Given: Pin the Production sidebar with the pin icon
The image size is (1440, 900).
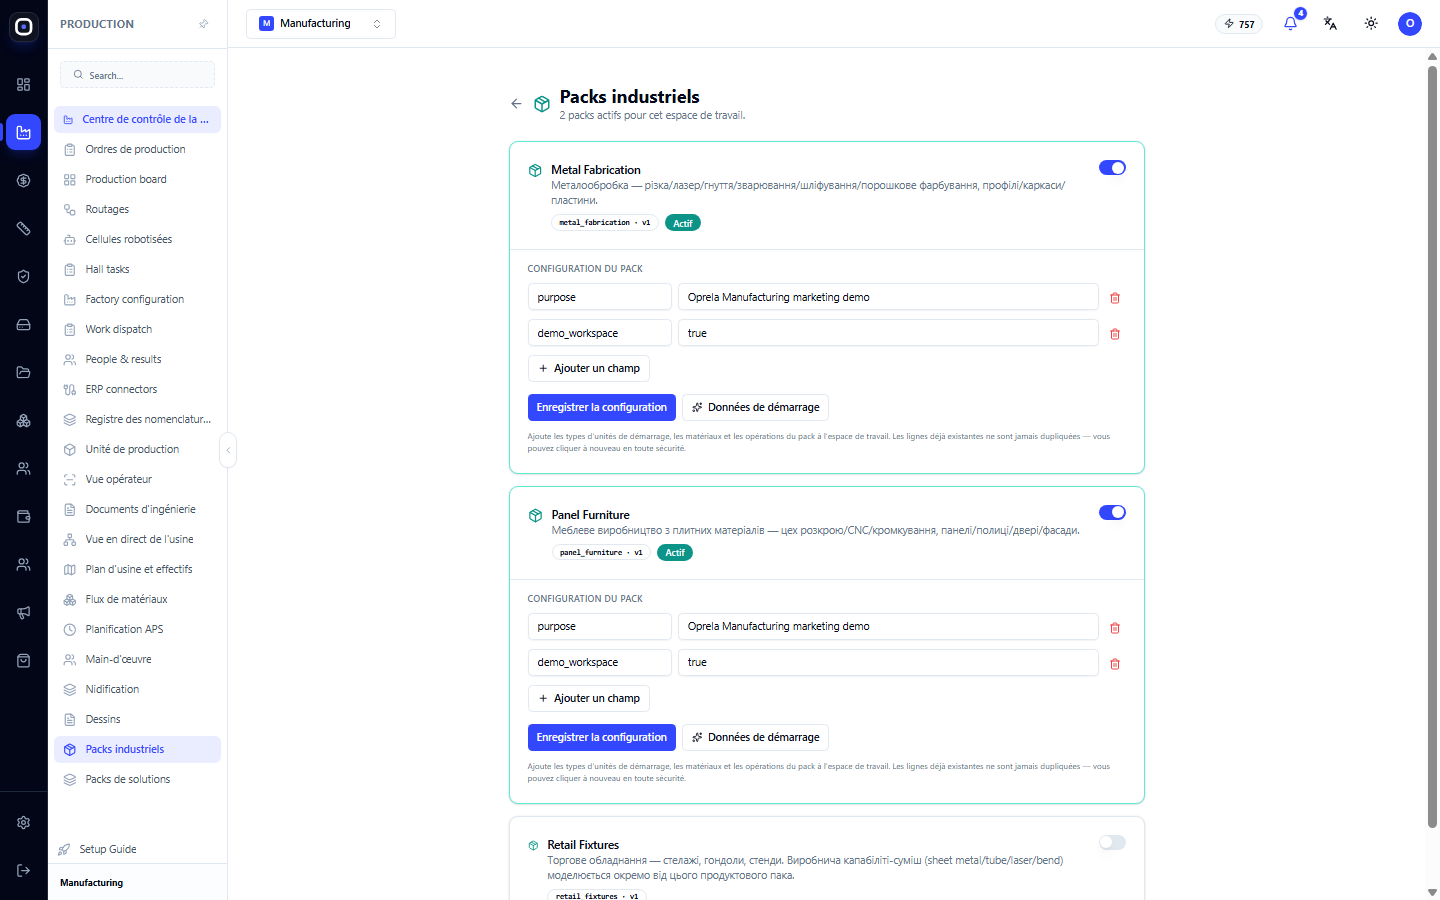Looking at the screenshot, I should 204,24.
